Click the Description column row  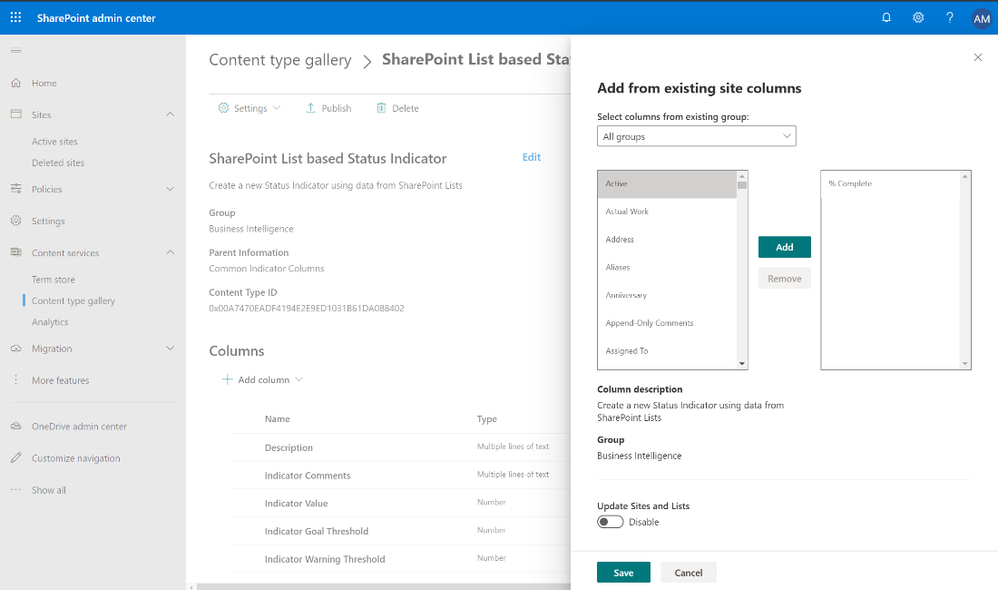tap(400, 447)
